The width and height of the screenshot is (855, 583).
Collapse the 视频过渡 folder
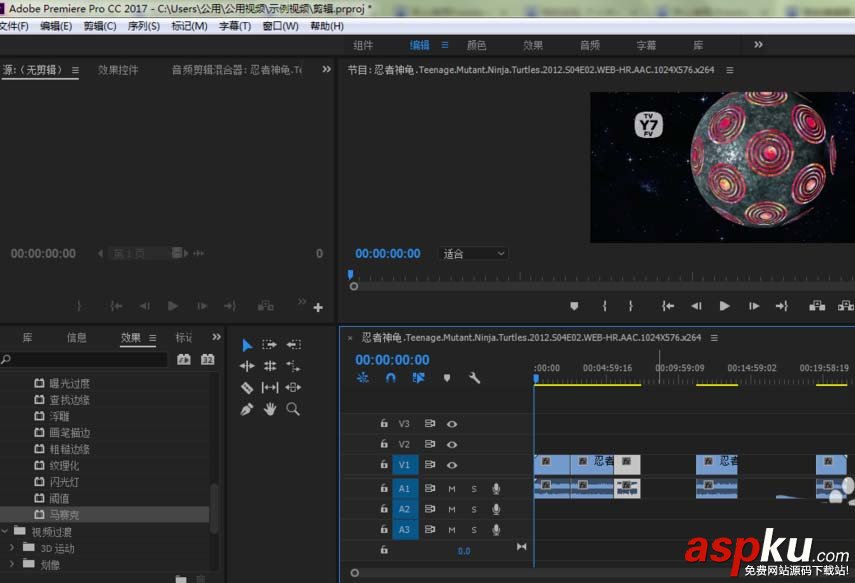[5, 531]
